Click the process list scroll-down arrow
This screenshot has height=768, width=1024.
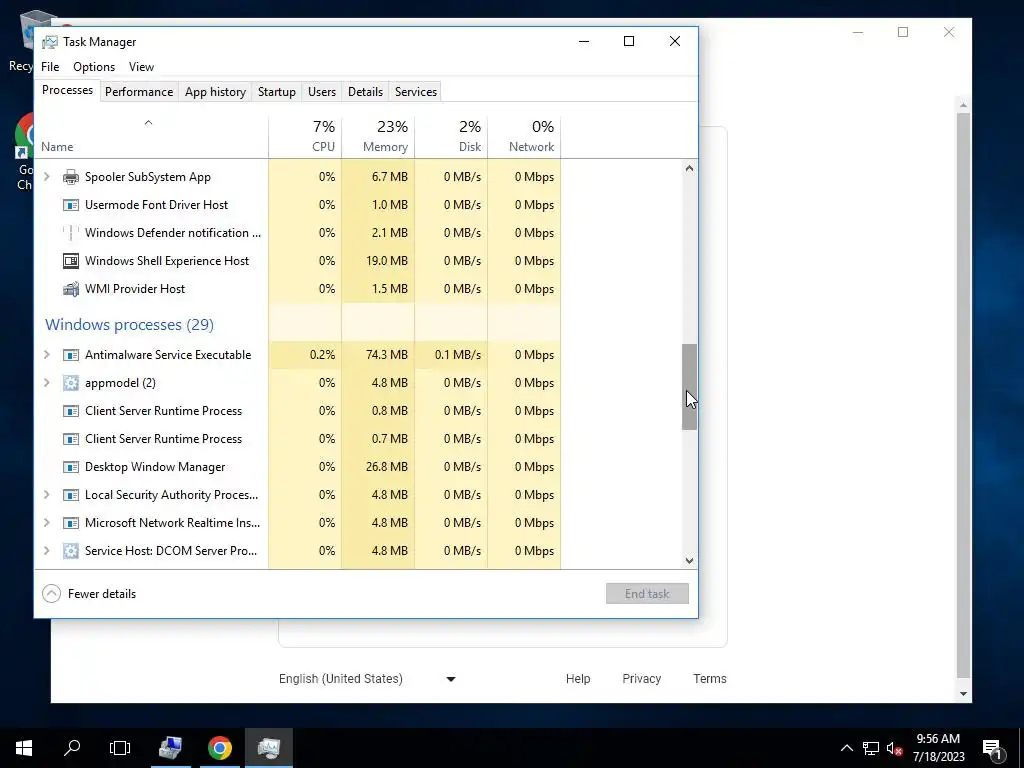tap(690, 560)
